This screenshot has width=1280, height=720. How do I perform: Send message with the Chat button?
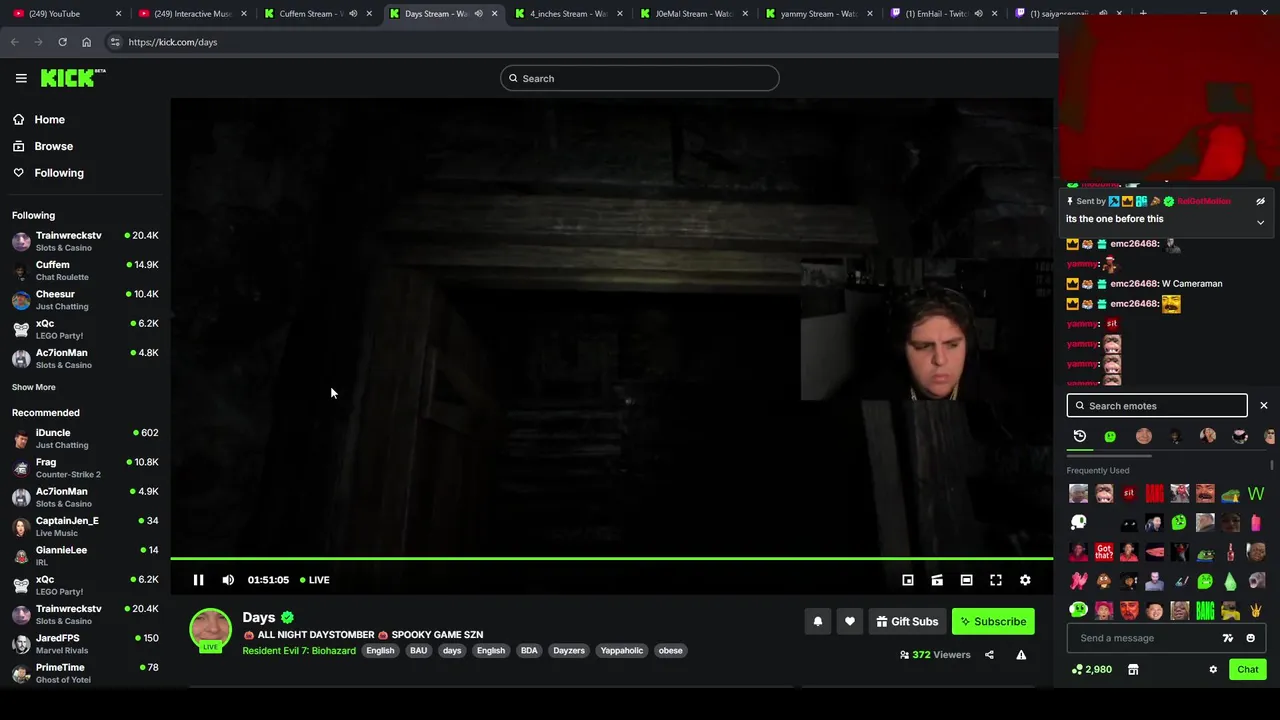click(x=1248, y=670)
